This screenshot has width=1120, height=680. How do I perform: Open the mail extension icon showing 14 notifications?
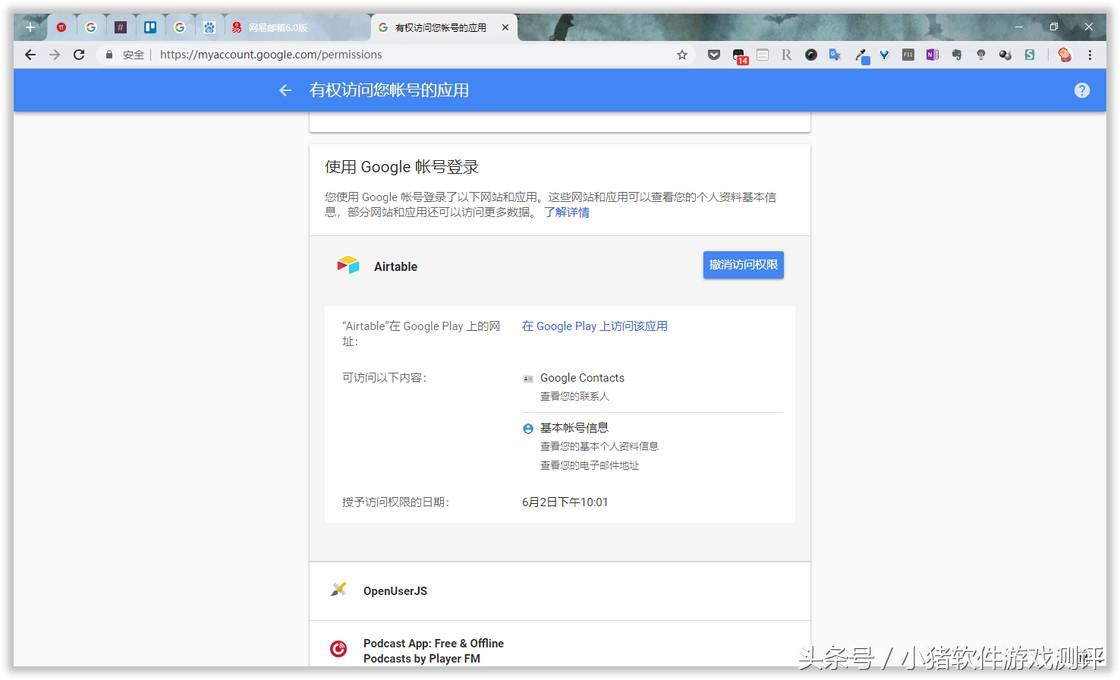tap(738, 55)
